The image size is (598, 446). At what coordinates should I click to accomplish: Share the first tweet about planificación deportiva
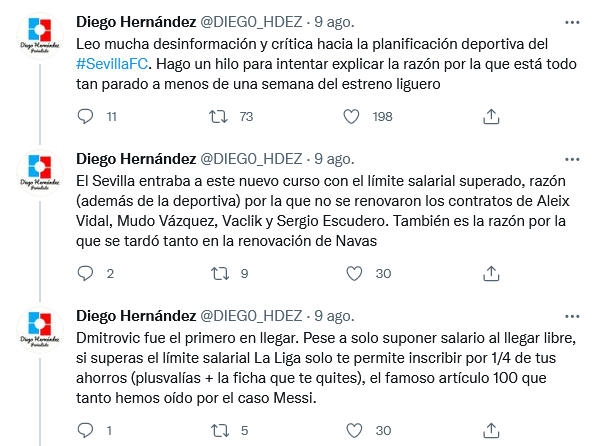[491, 116]
